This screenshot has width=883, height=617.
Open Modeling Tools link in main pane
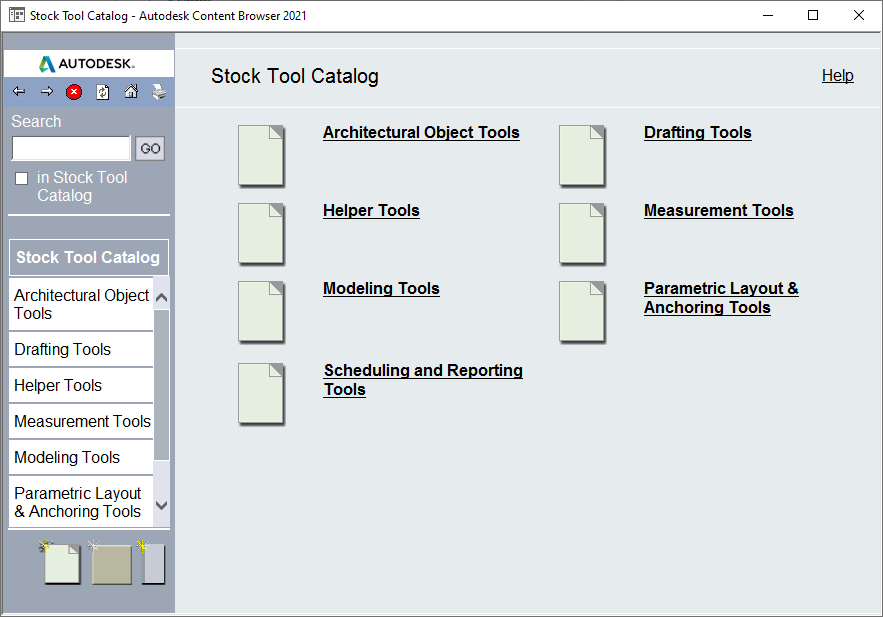pos(381,288)
